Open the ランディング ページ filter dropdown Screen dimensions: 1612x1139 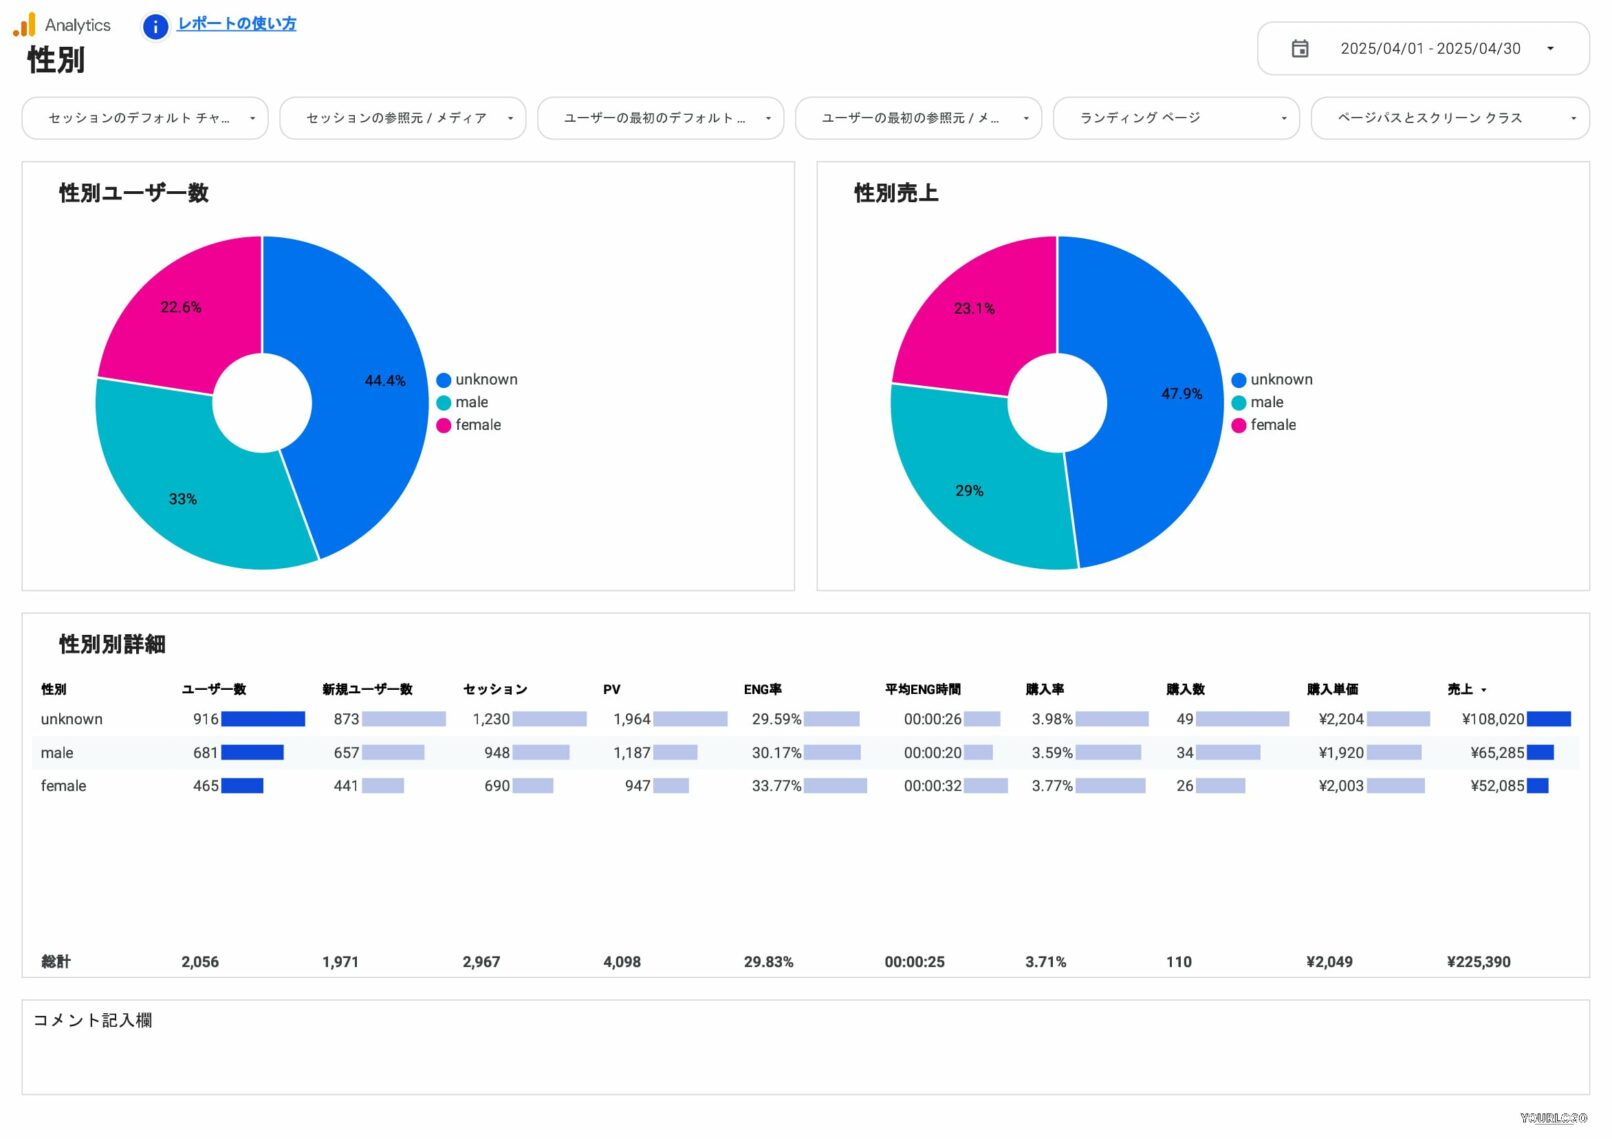pyautogui.click(x=1175, y=118)
